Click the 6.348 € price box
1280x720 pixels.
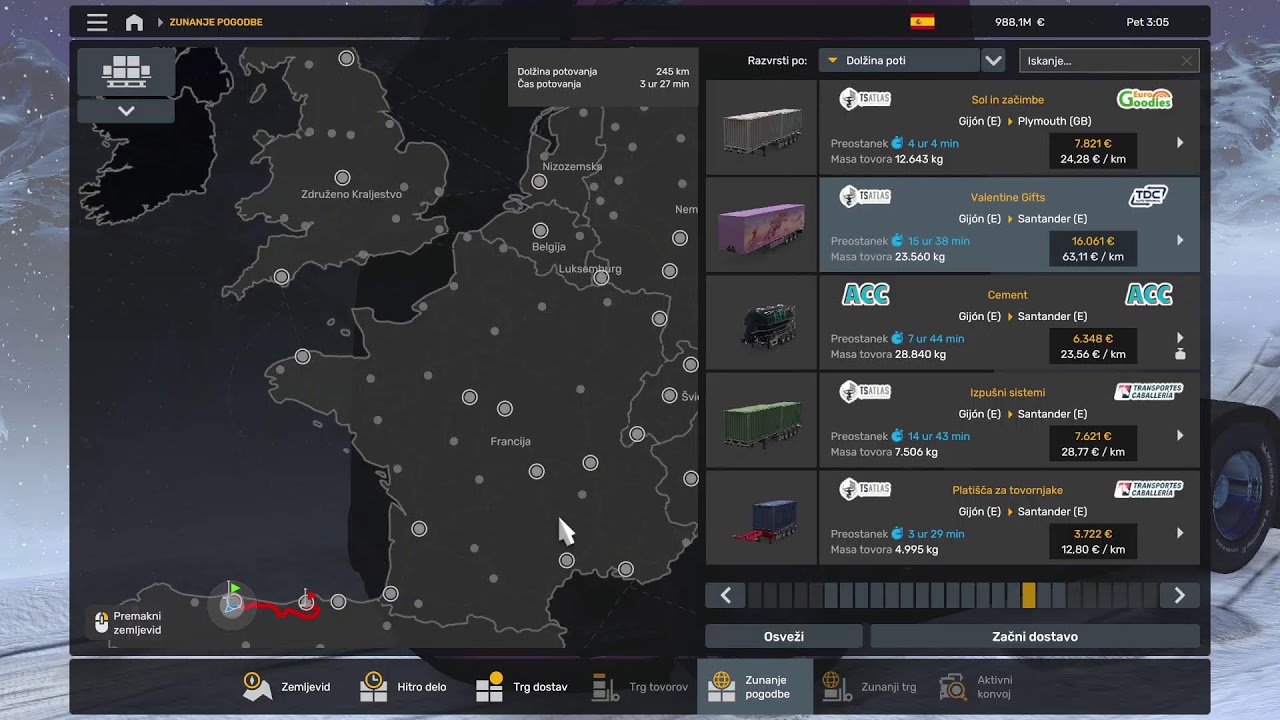pos(1093,346)
